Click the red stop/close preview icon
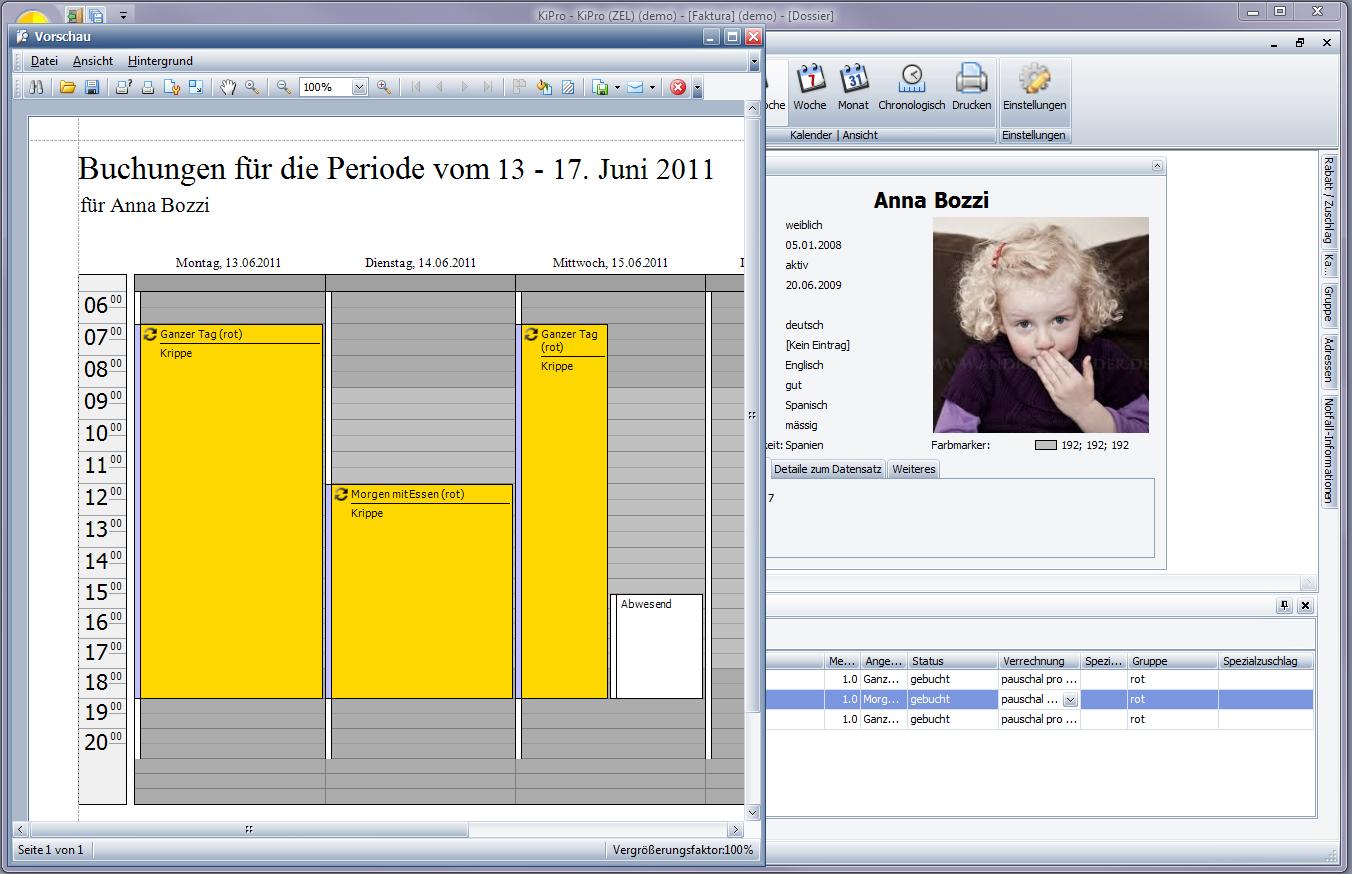The image size is (1352, 874). [678, 88]
